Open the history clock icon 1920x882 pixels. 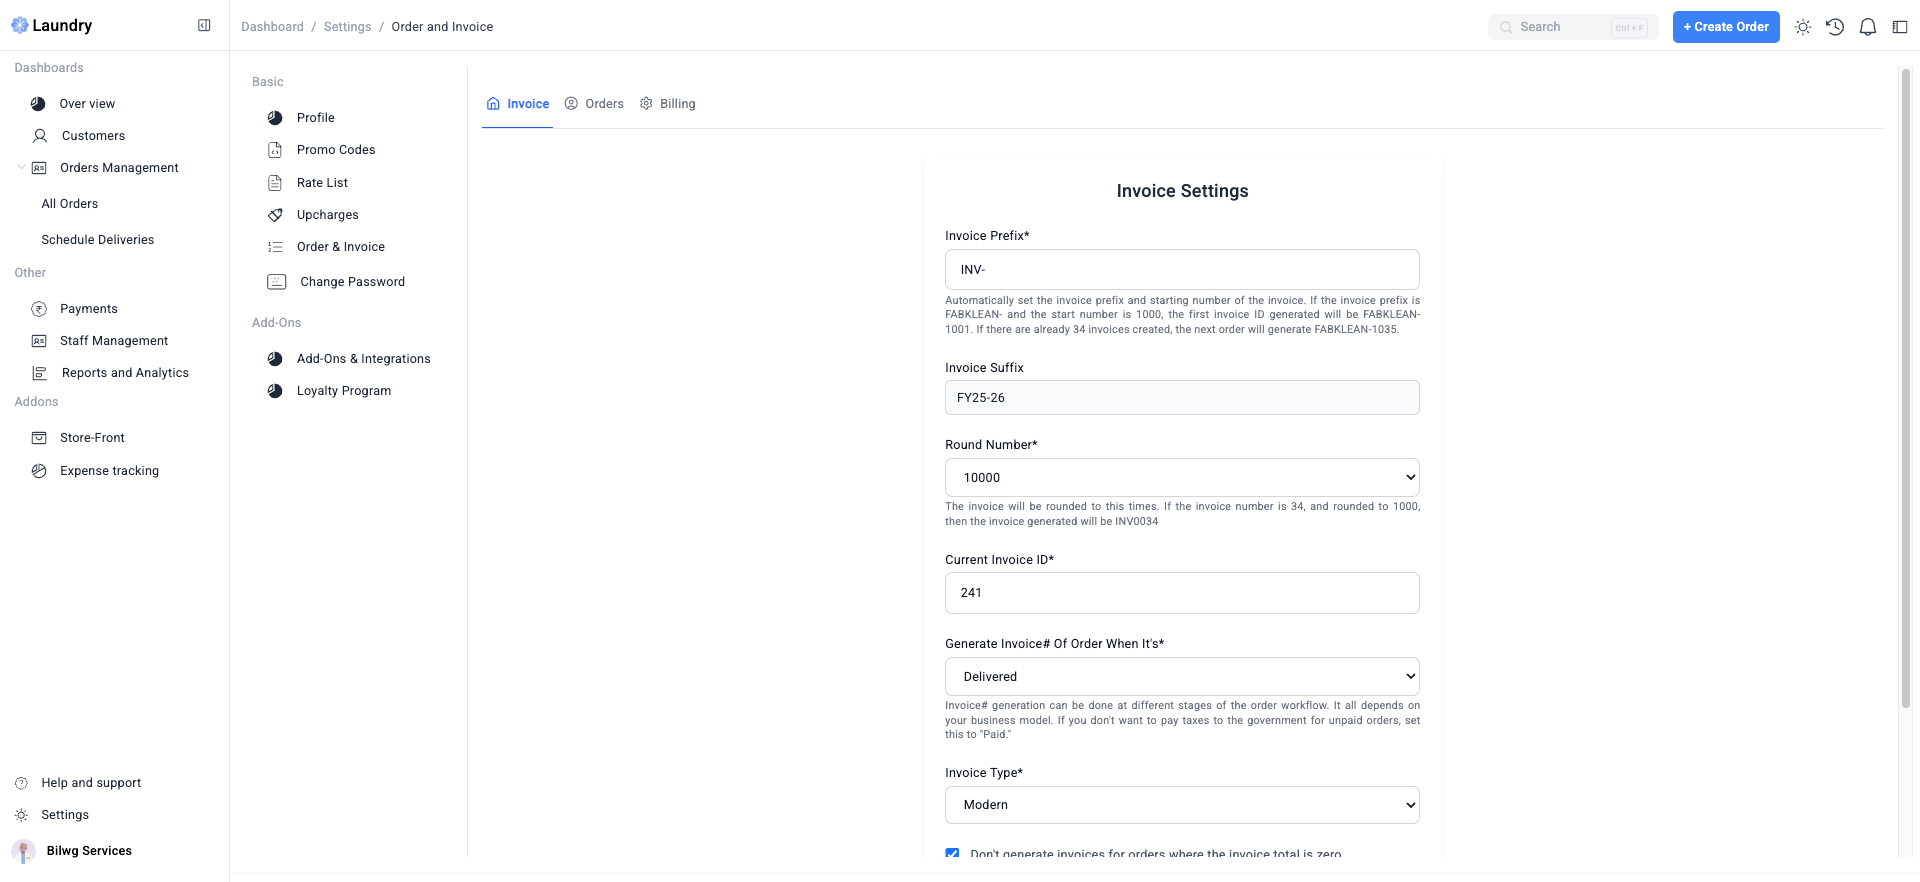[x=1835, y=27]
